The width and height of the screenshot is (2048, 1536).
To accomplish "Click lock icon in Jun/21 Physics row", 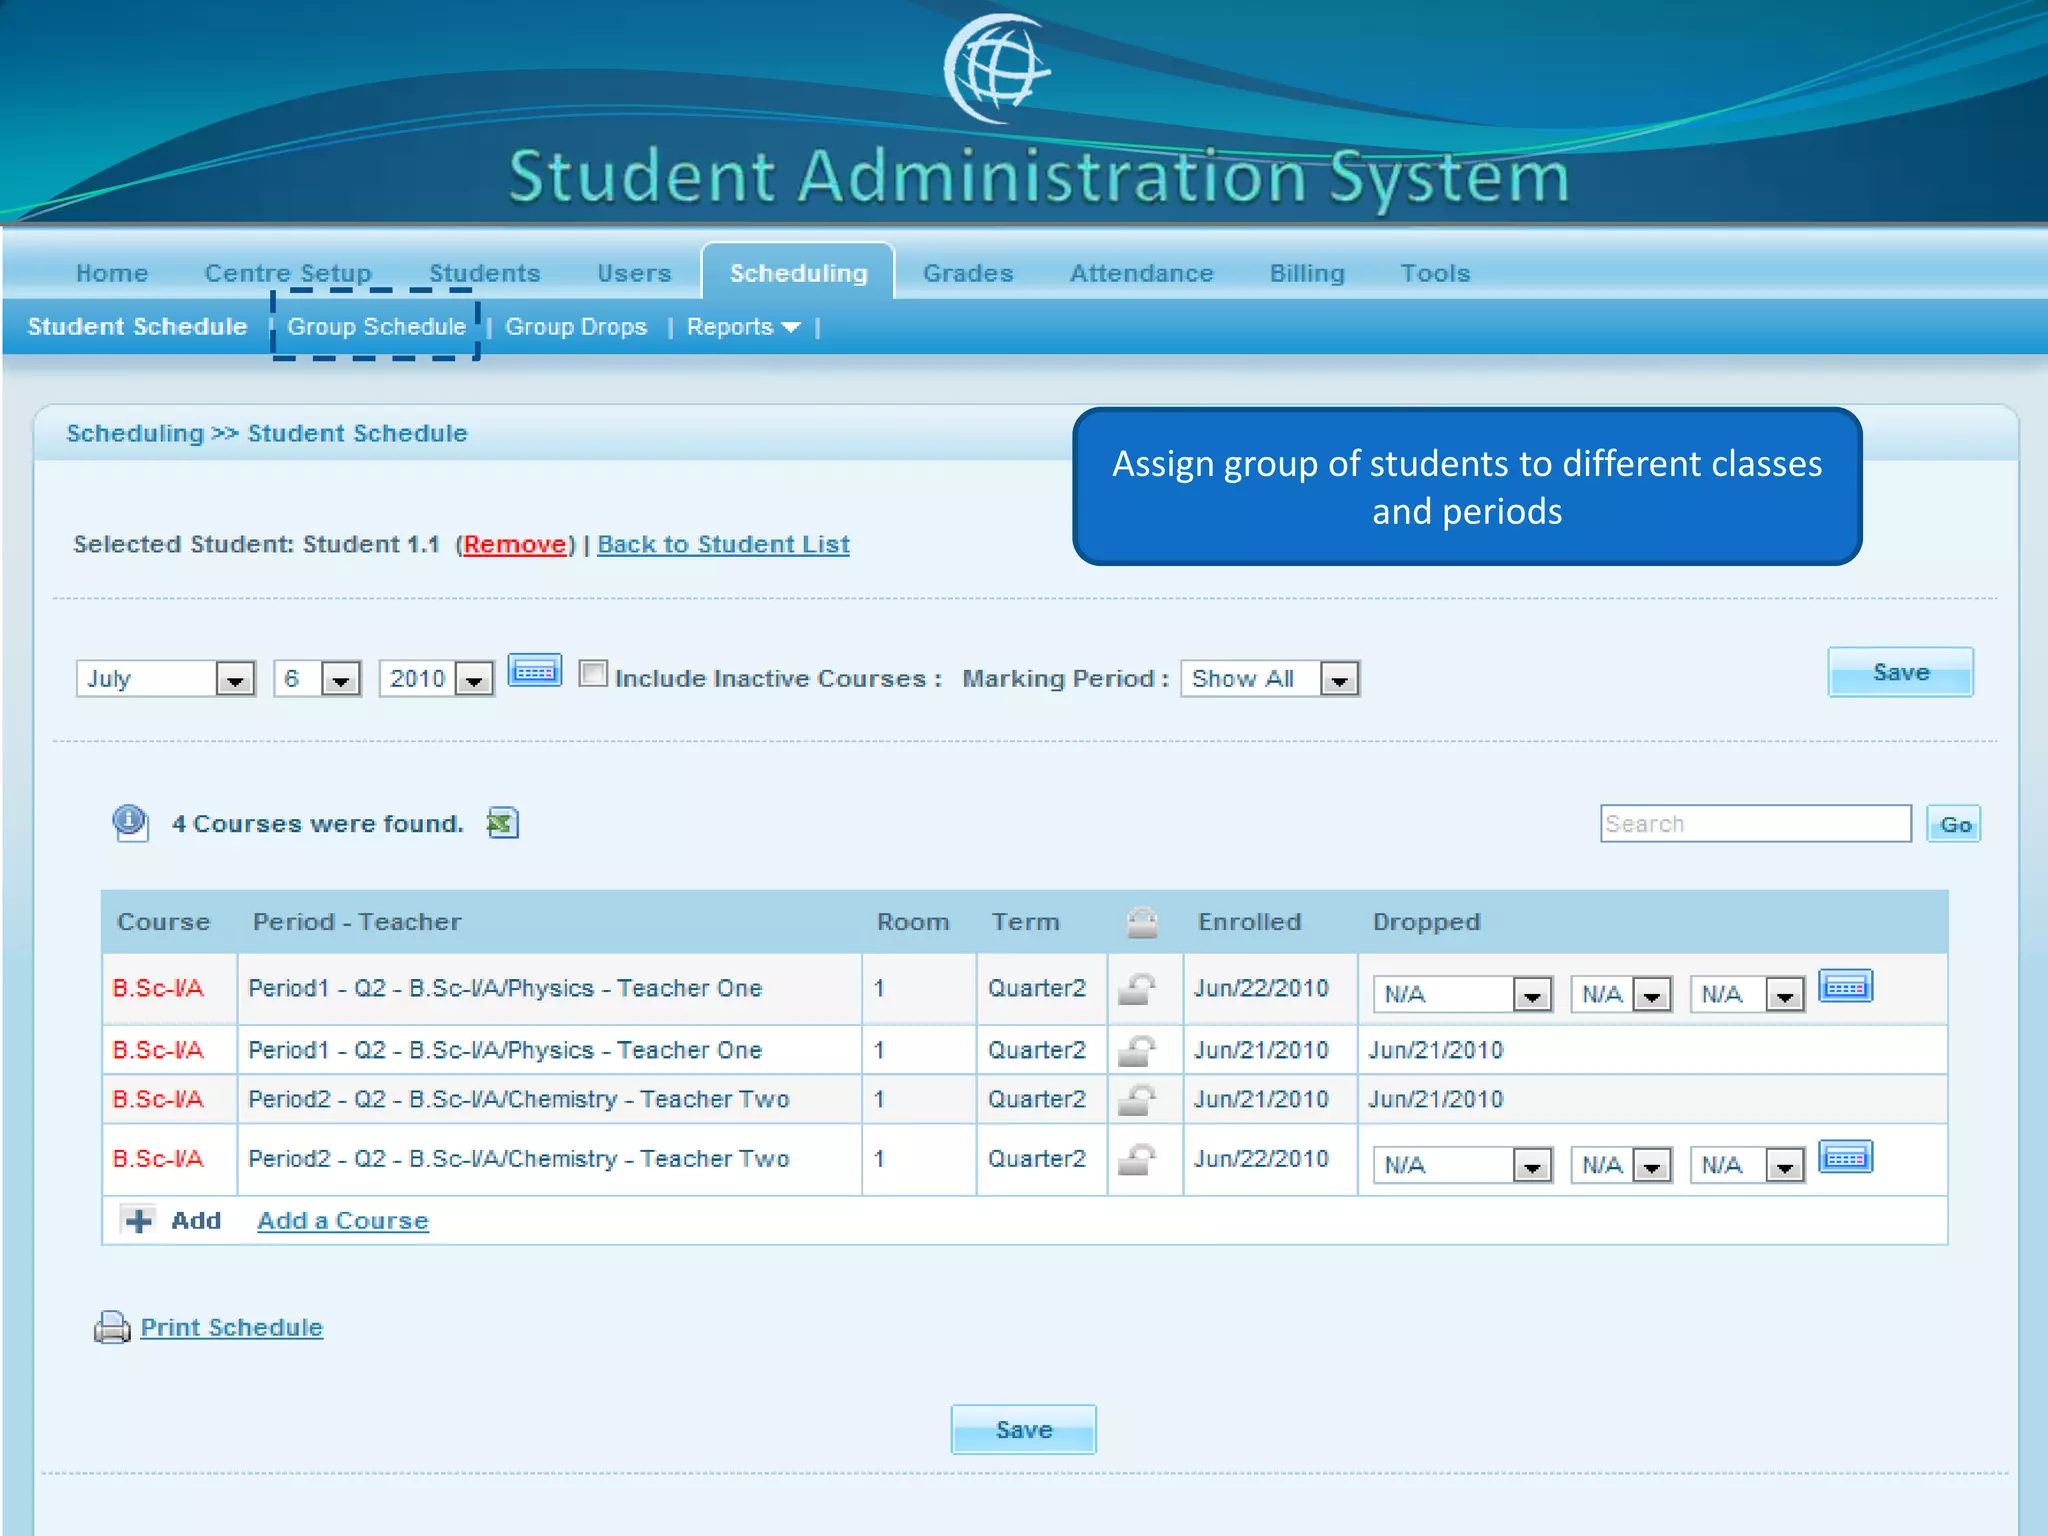I will (x=1137, y=1050).
